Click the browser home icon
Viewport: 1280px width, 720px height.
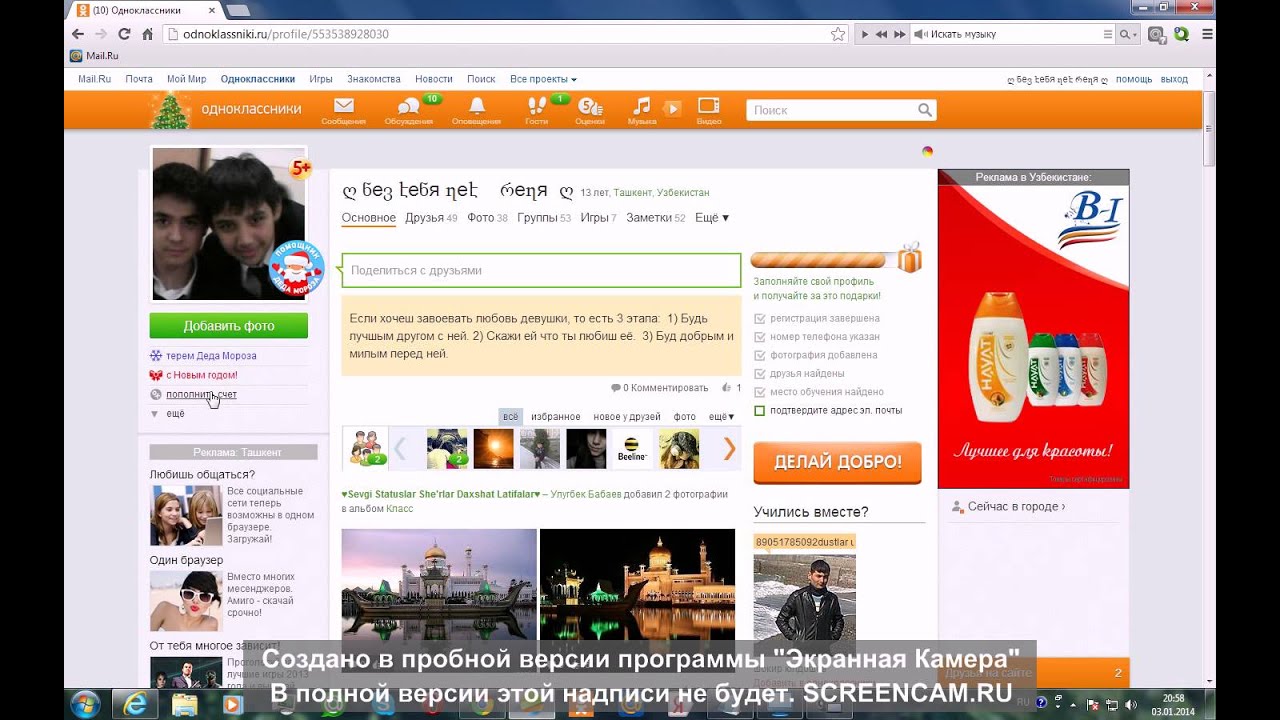point(147,34)
